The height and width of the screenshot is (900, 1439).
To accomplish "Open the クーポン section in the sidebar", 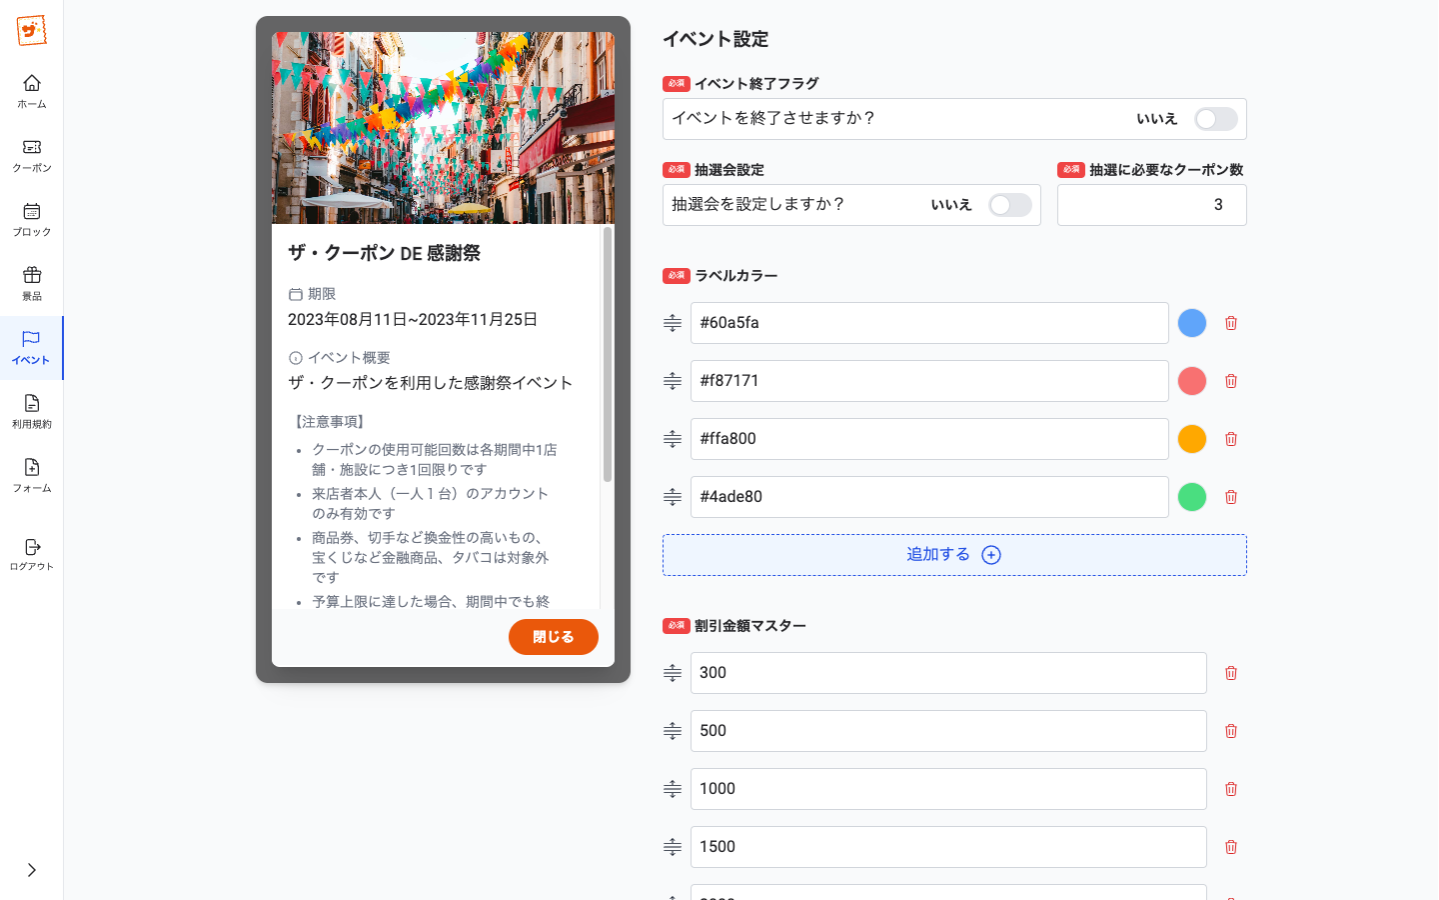I will click(x=32, y=155).
